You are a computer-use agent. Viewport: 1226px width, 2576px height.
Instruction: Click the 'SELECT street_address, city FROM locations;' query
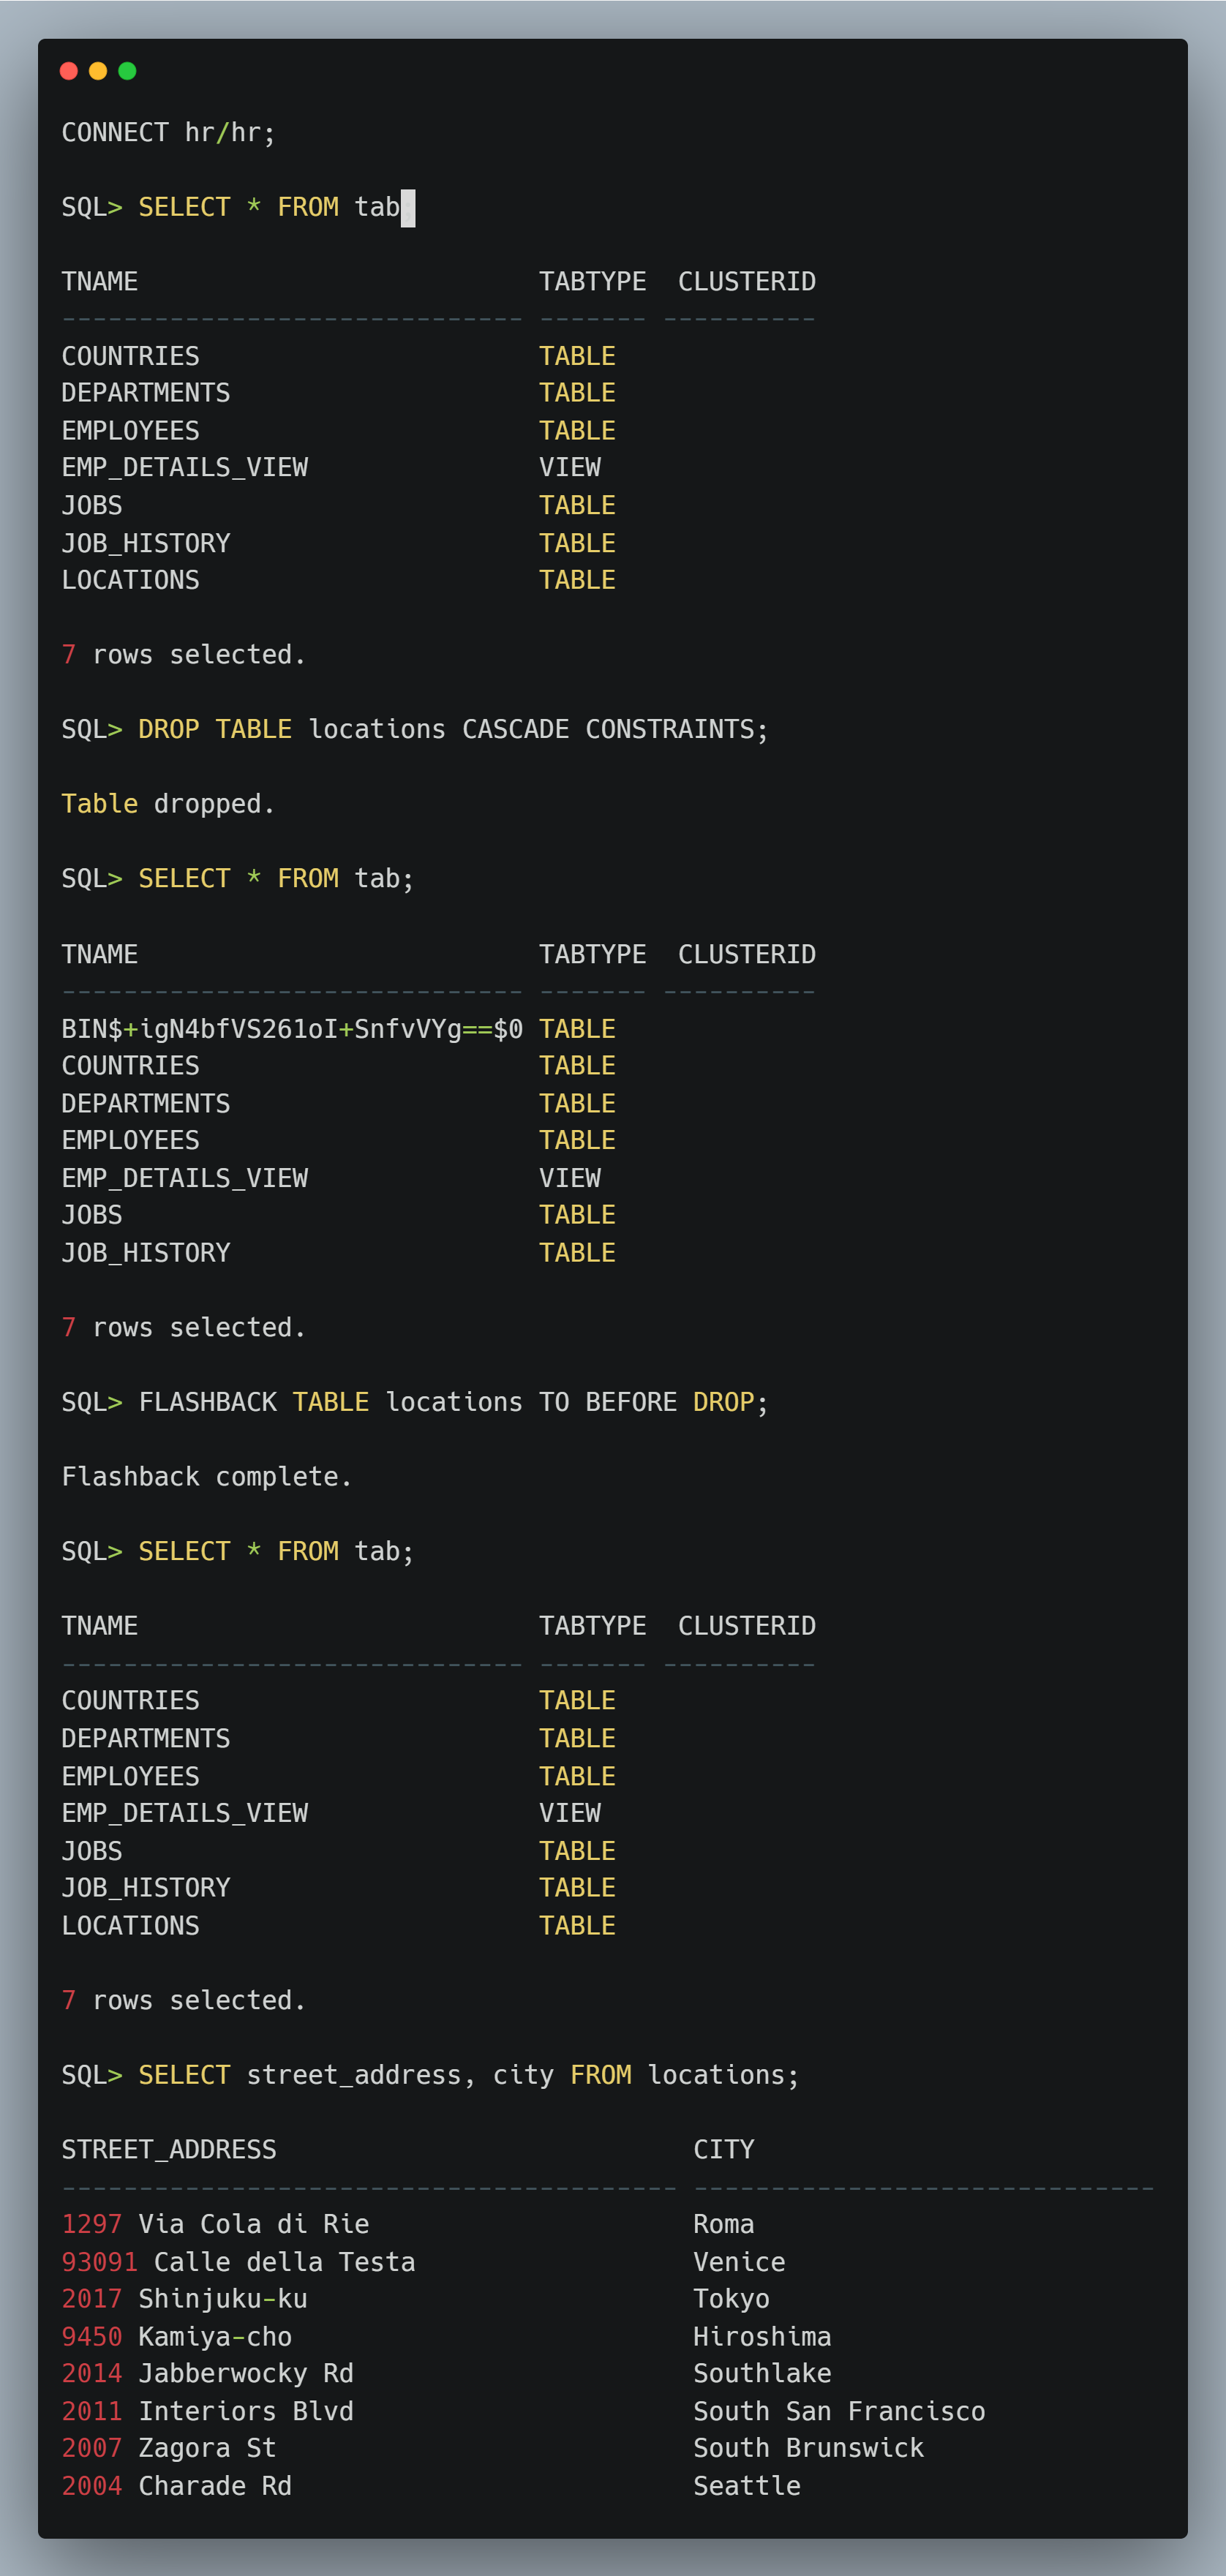(430, 2075)
